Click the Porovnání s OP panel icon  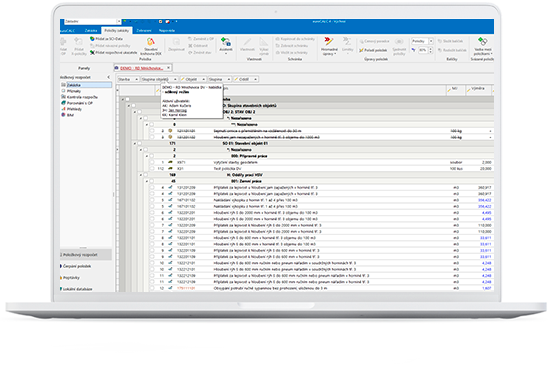(x=63, y=103)
